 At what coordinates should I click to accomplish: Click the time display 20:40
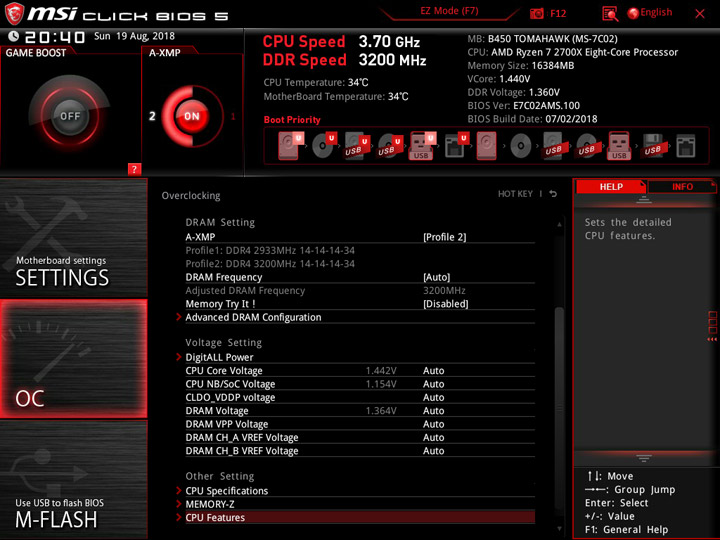55,37
